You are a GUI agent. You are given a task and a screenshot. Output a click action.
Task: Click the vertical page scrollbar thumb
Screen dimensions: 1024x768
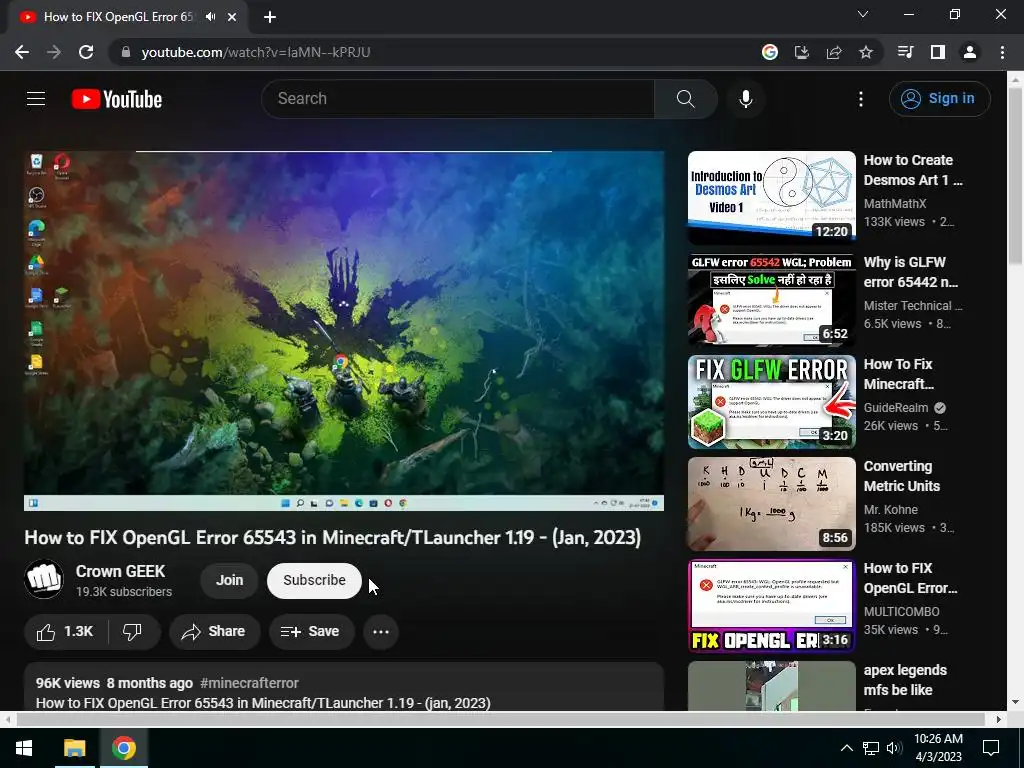[1015, 175]
